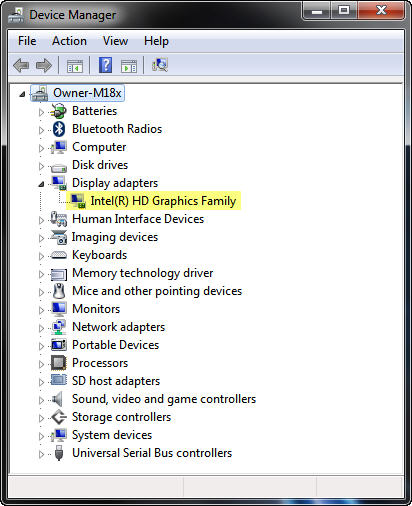Screen dimensions: 412x506
Task: Select the Storage controllers label
Action: pyautogui.click(x=121, y=417)
